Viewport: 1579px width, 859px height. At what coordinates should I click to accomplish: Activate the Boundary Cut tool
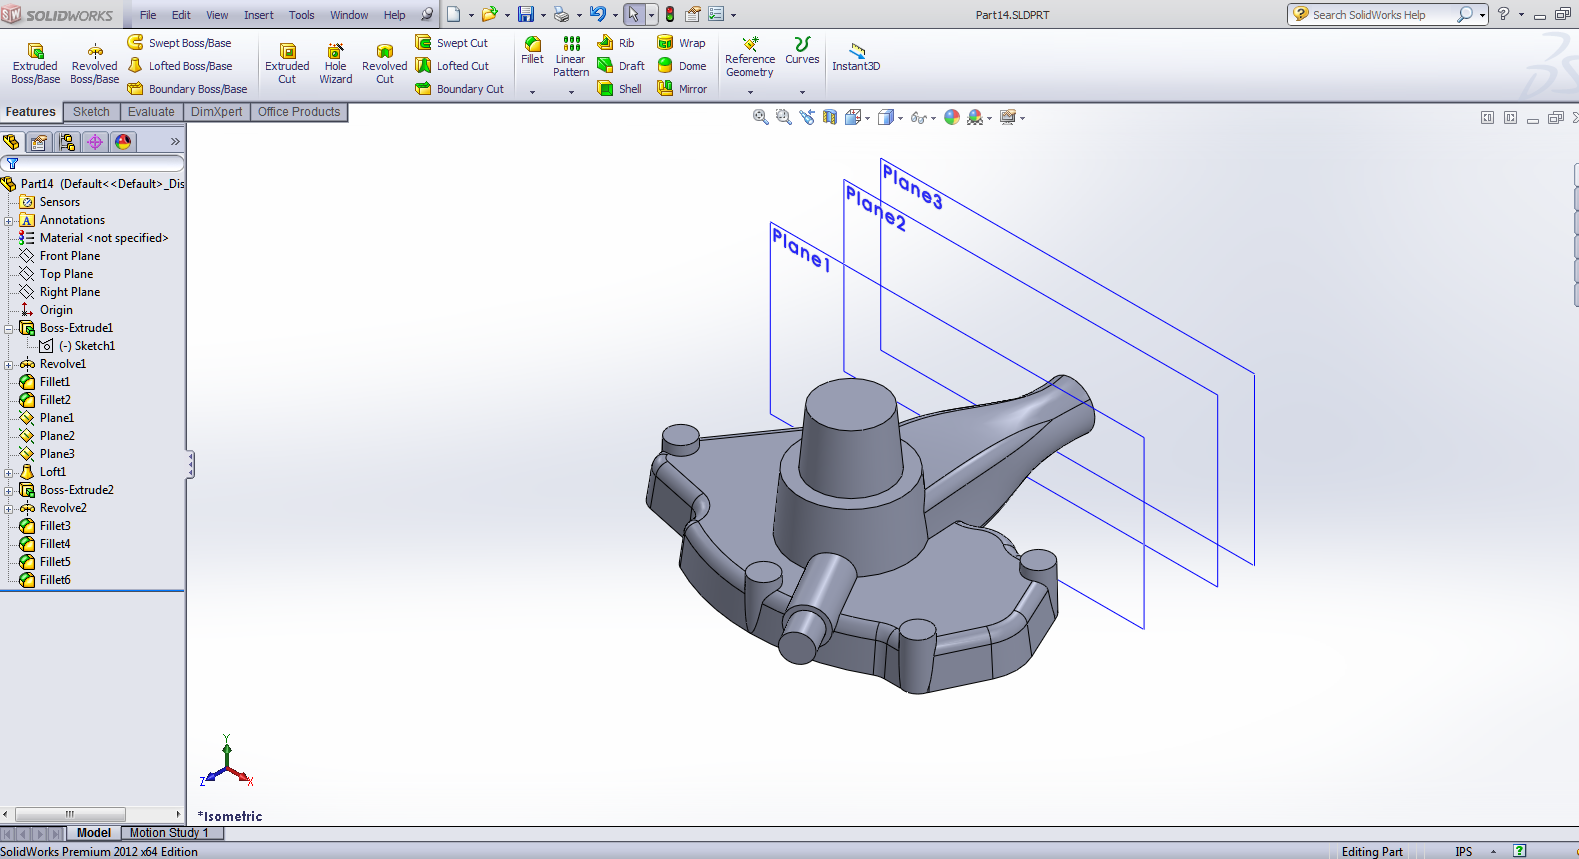click(x=460, y=89)
